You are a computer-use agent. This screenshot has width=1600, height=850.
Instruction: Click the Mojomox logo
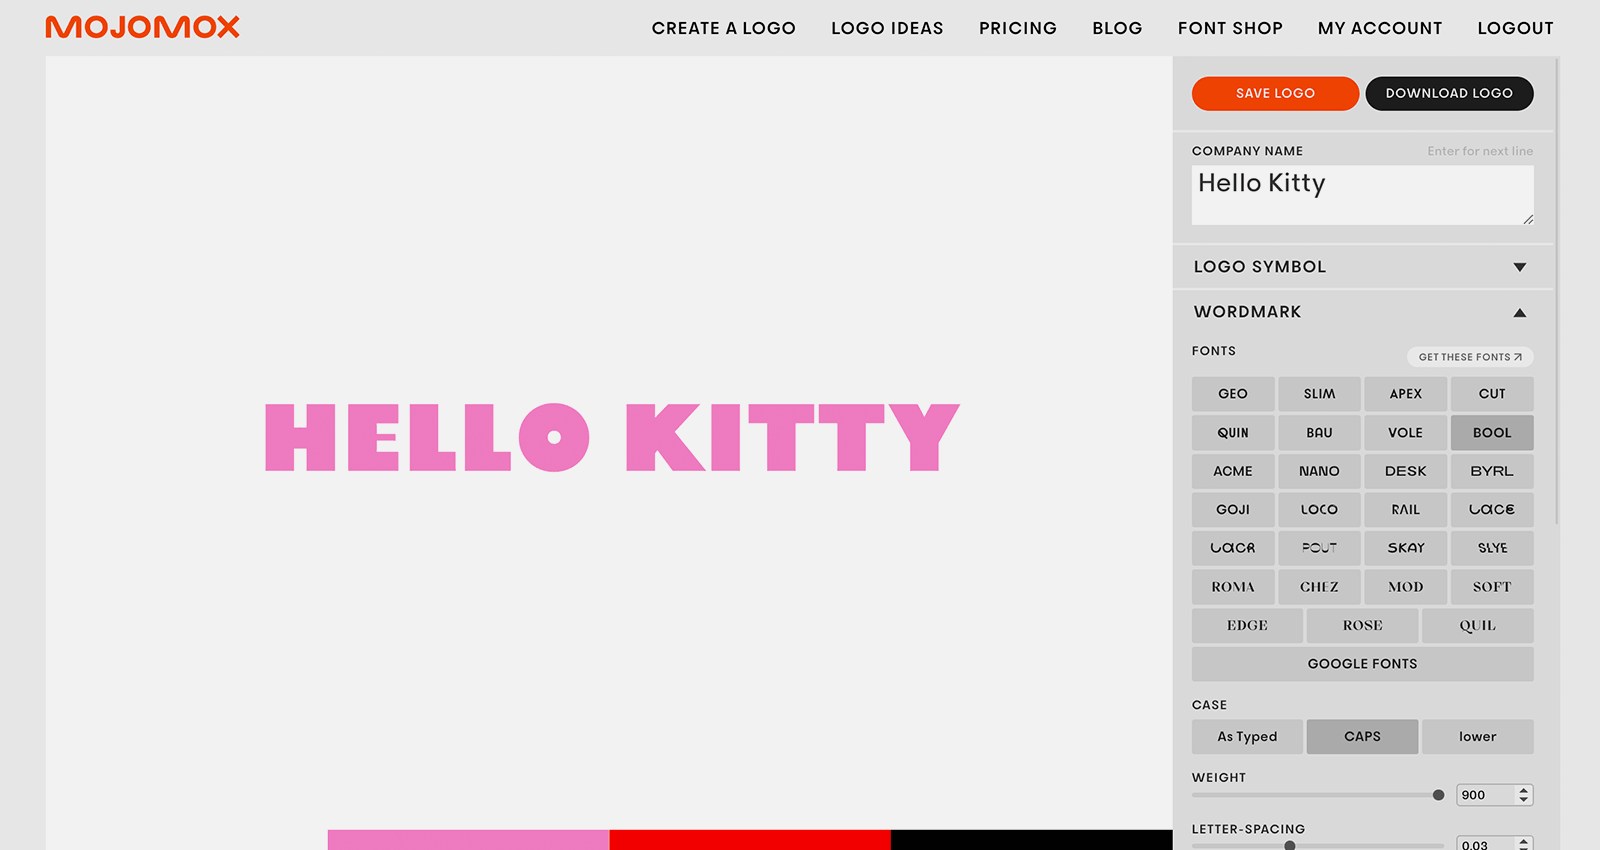[x=142, y=27]
